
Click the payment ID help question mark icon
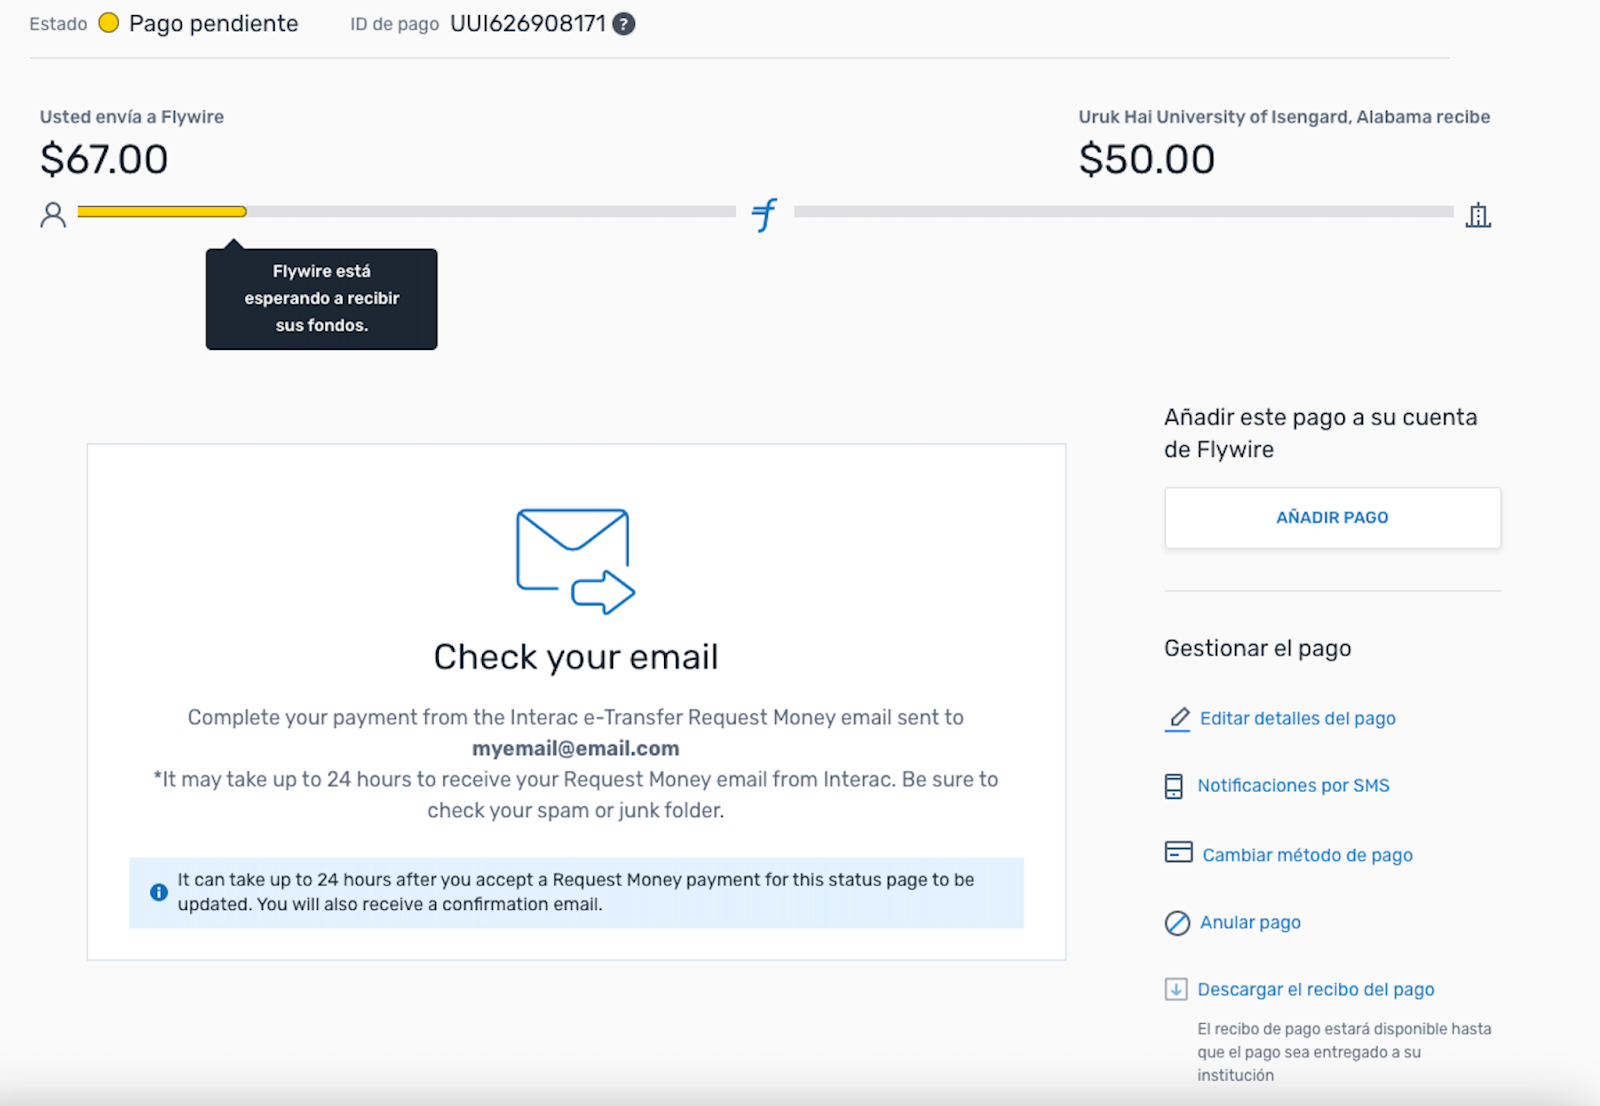[624, 24]
